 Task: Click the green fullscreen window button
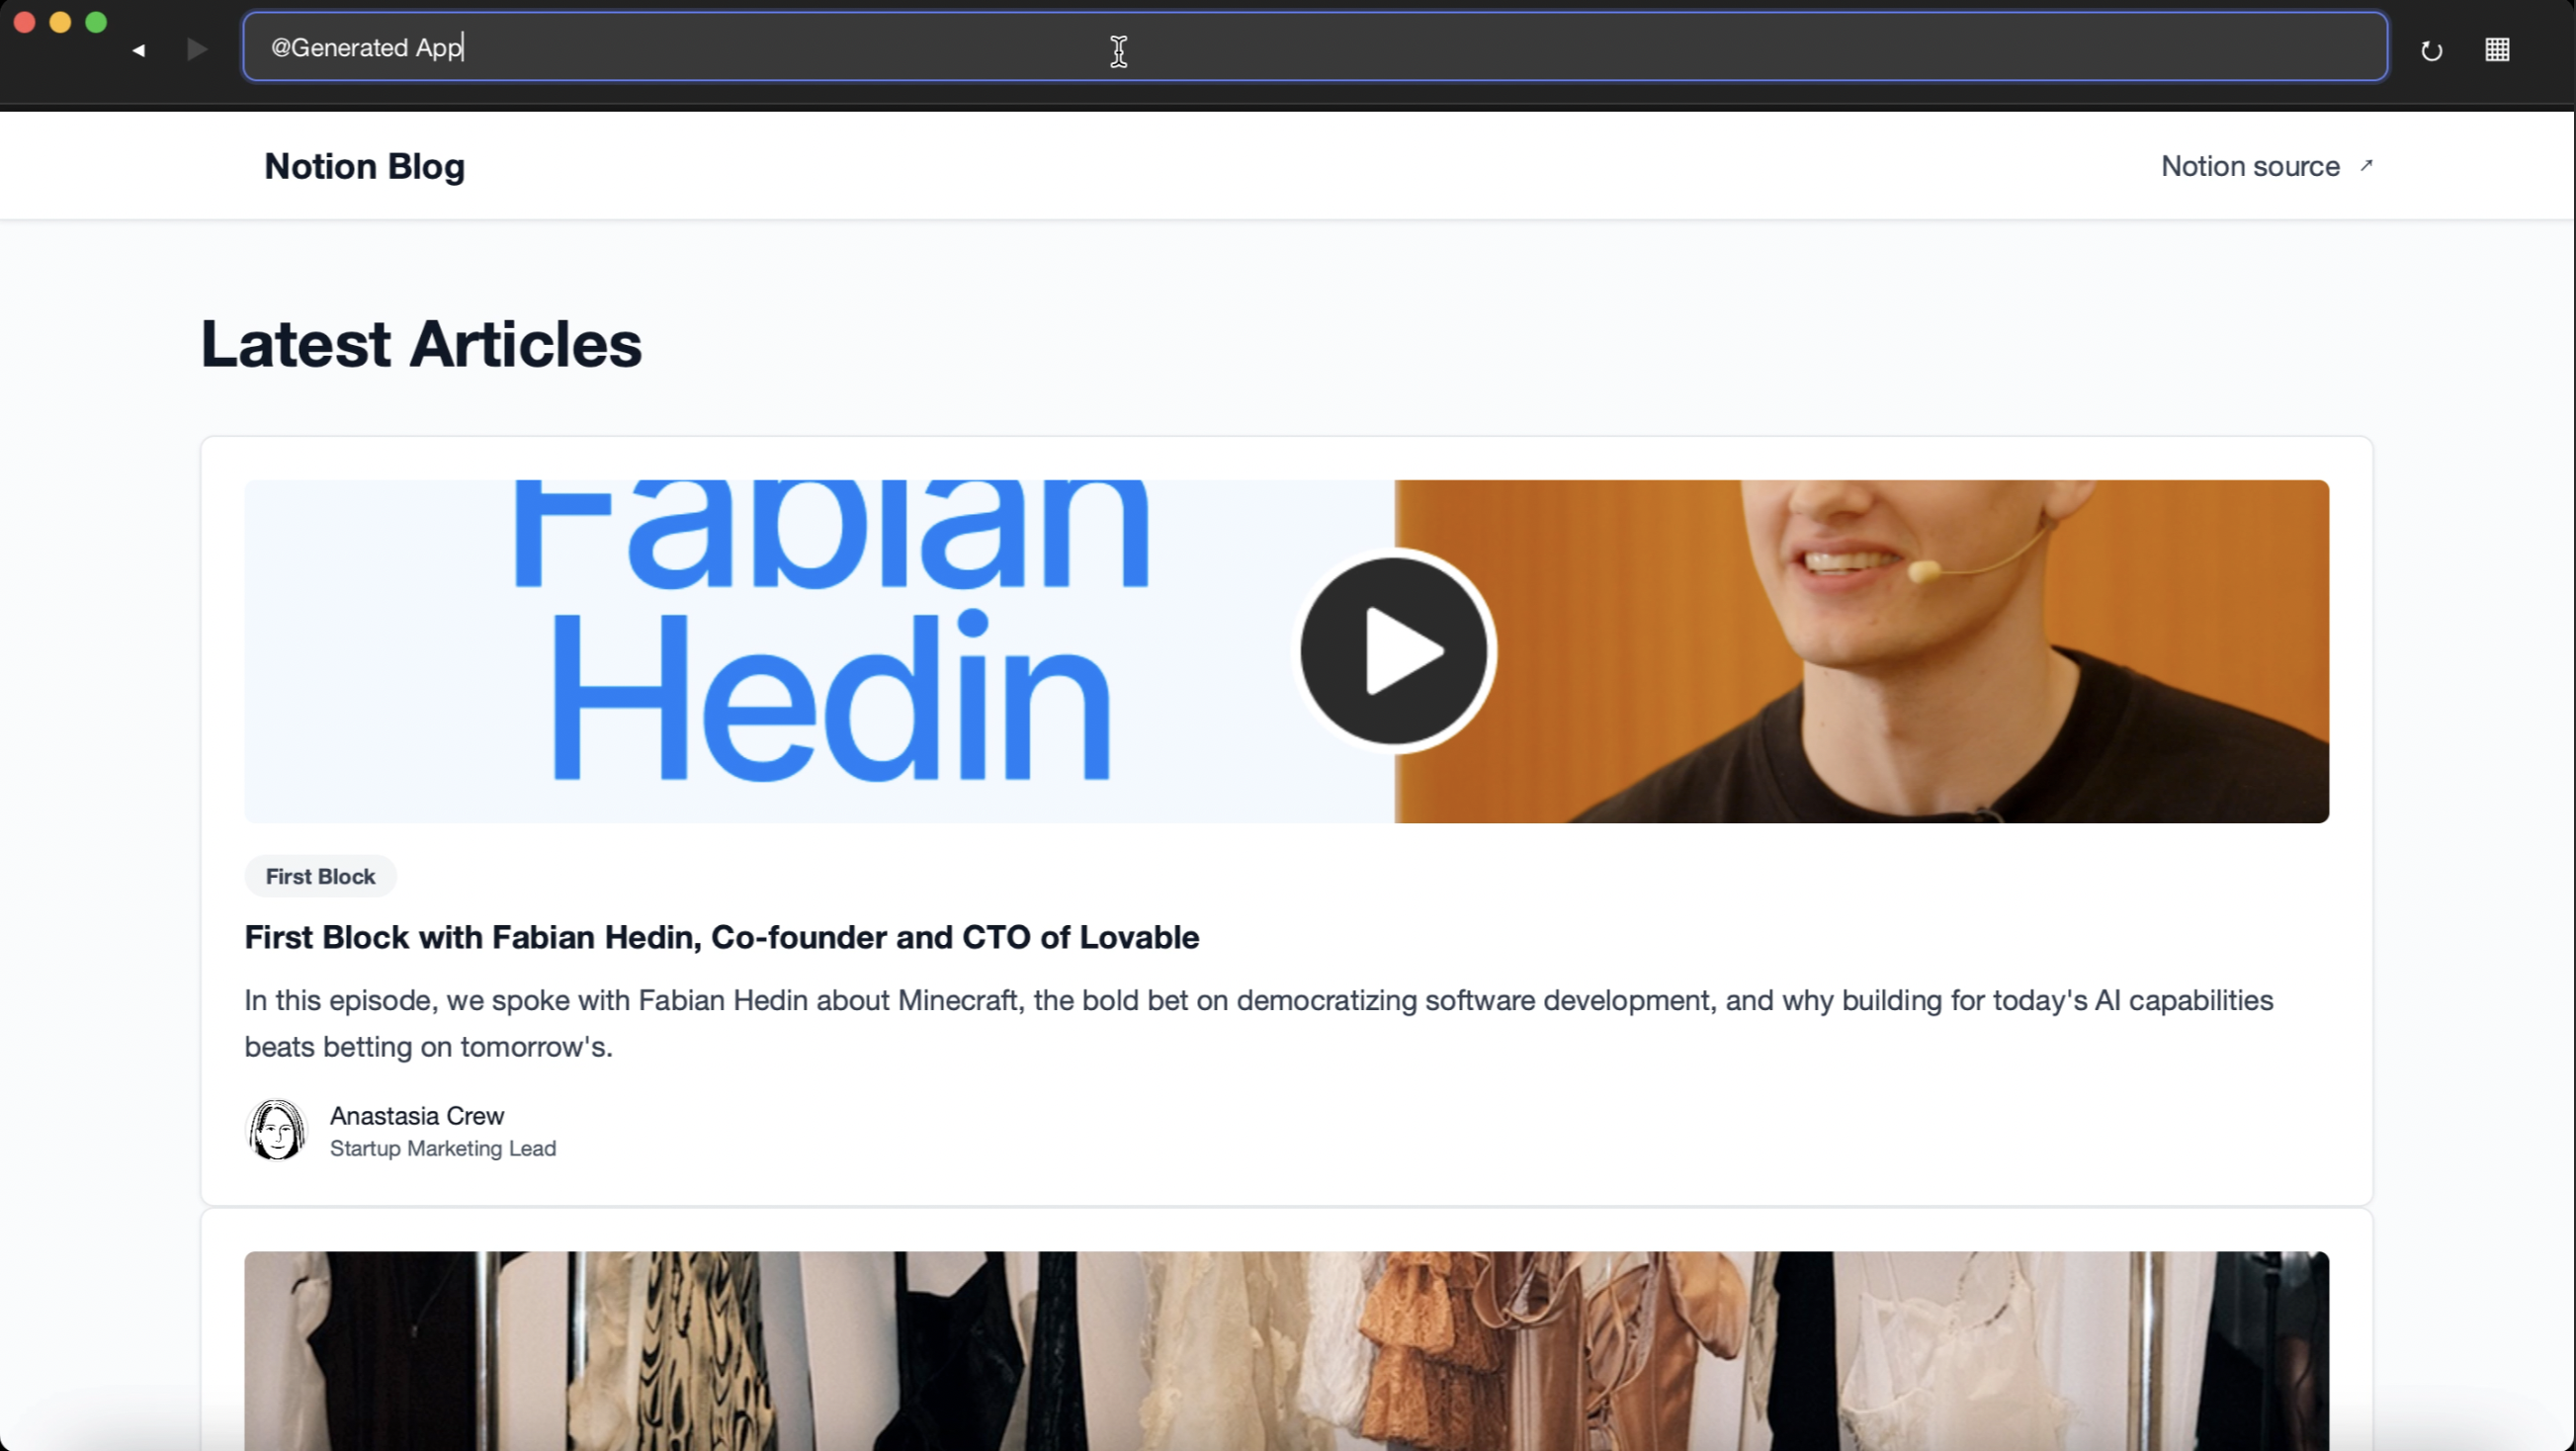coord(96,22)
